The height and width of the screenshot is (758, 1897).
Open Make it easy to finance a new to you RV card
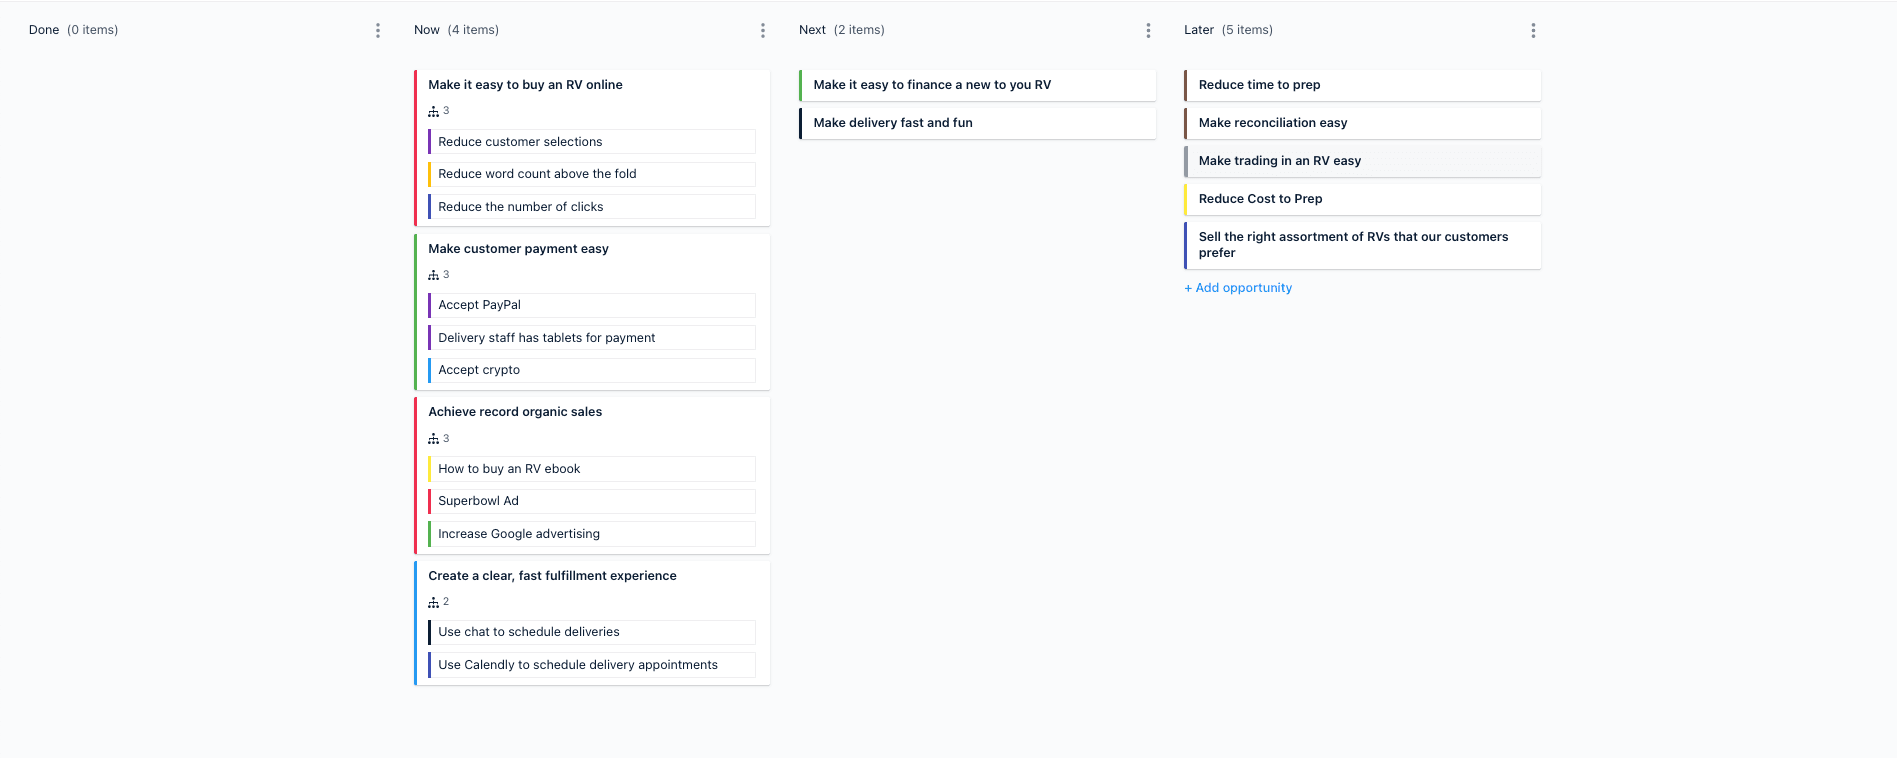point(978,85)
